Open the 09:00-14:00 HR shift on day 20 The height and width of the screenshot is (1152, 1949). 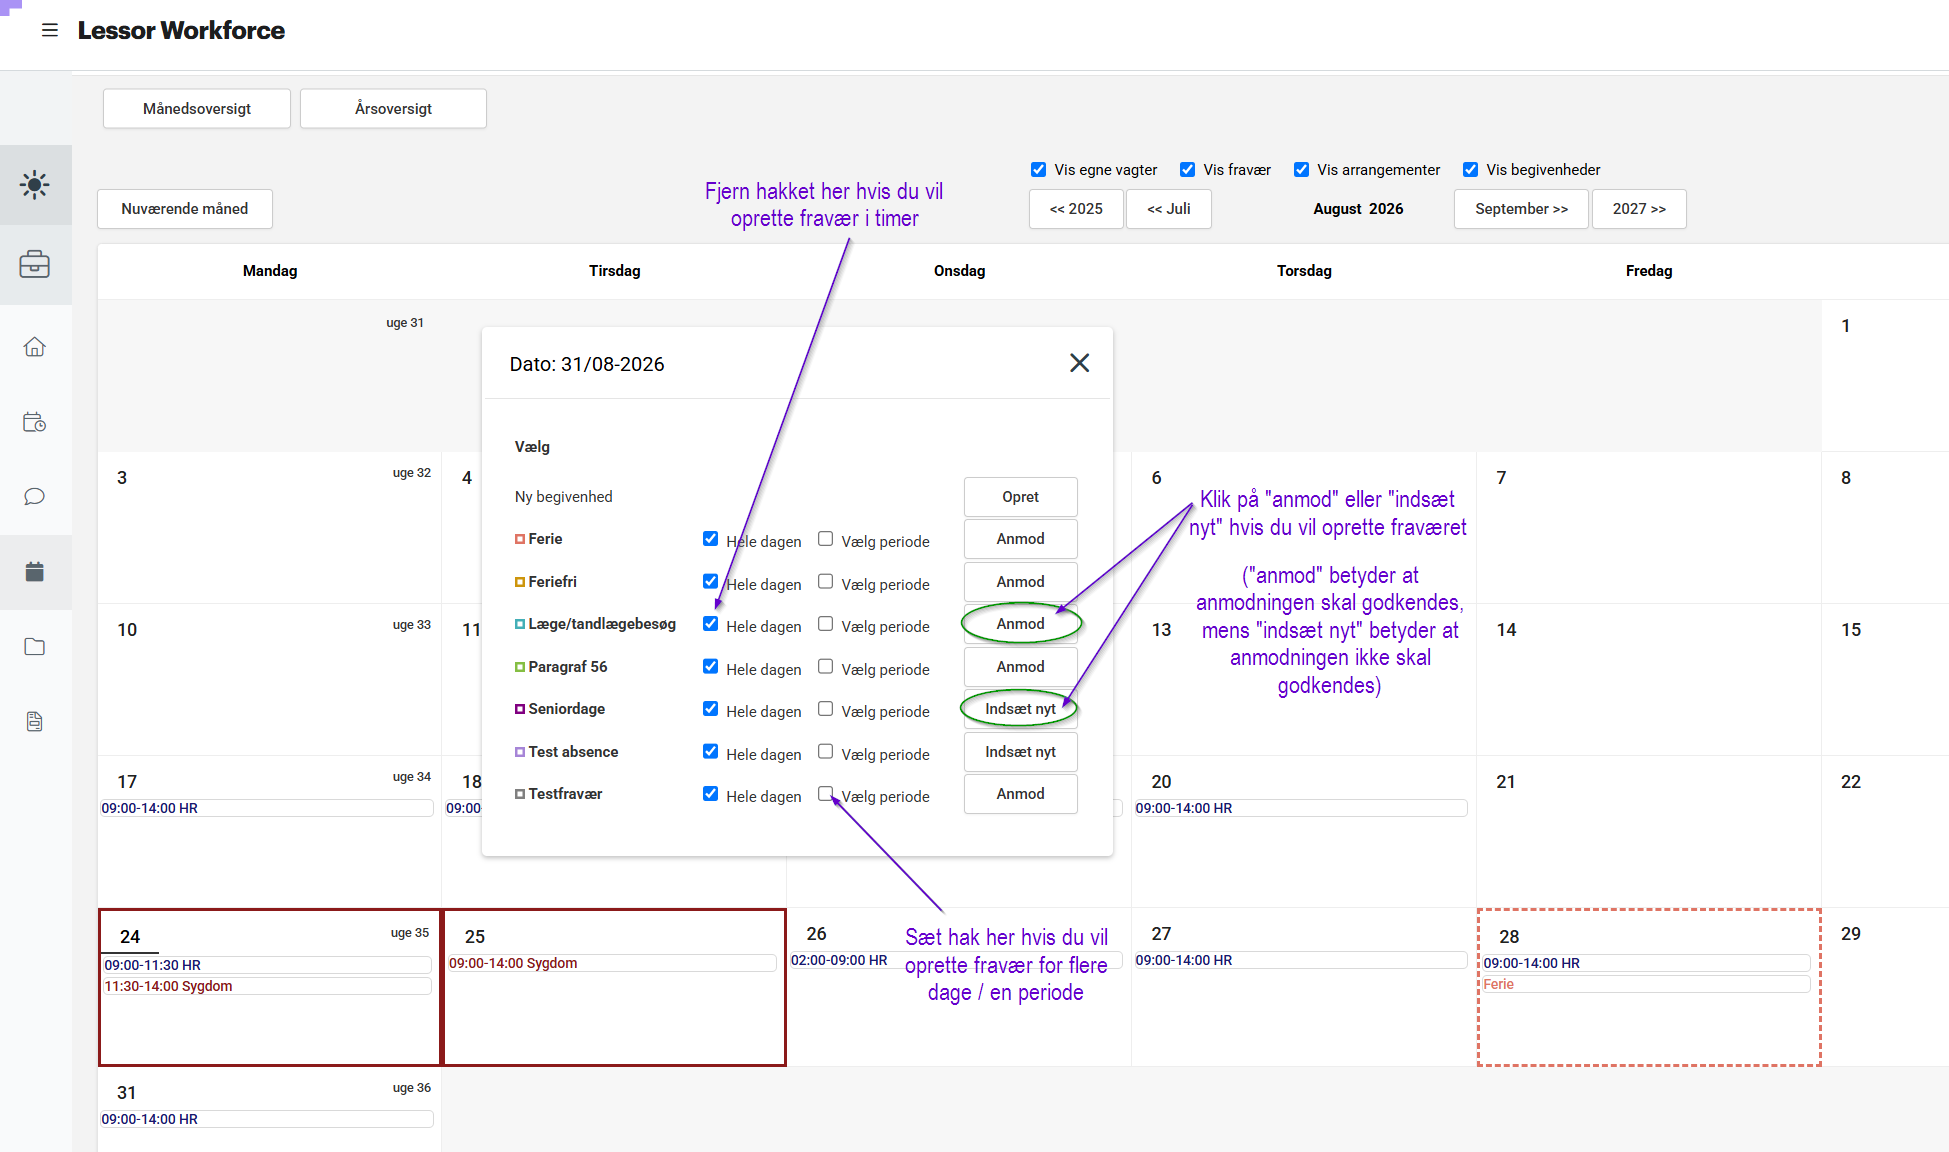click(x=1301, y=808)
